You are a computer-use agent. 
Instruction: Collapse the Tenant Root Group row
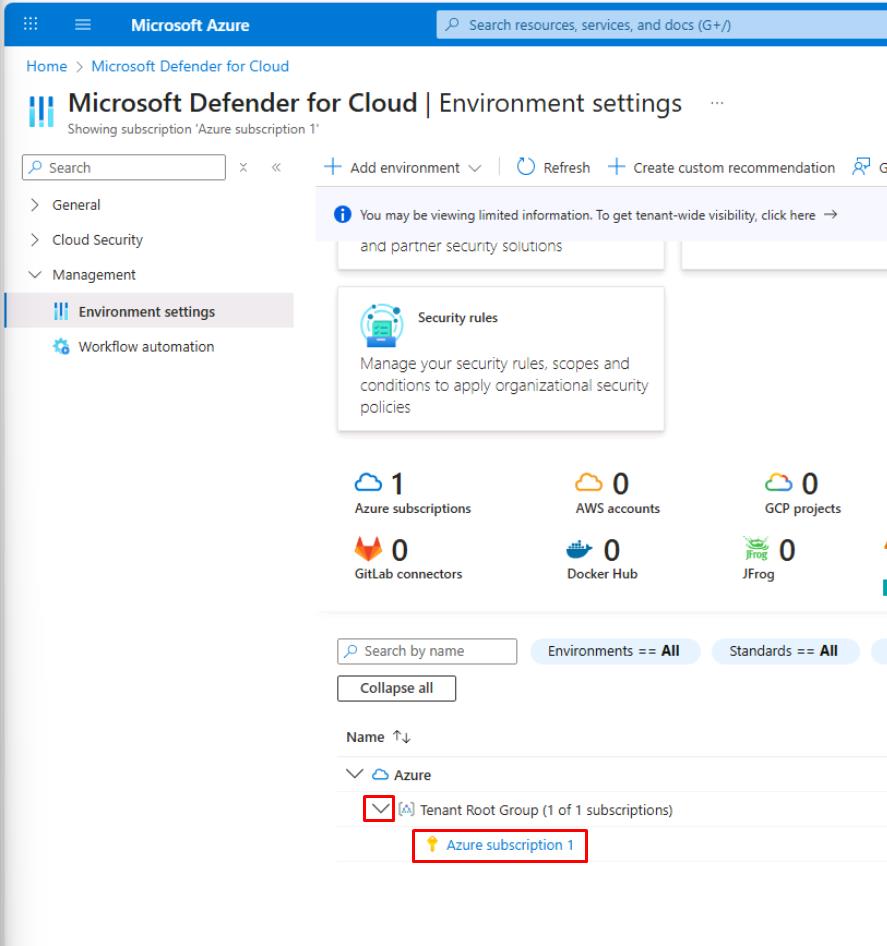click(x=378, y=809)
